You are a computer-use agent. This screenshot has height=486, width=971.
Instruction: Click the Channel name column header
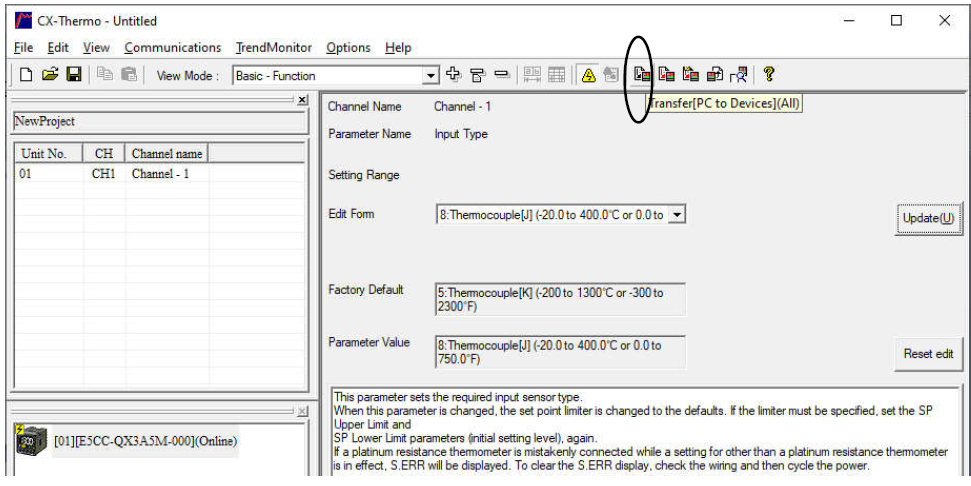[167, 154]
